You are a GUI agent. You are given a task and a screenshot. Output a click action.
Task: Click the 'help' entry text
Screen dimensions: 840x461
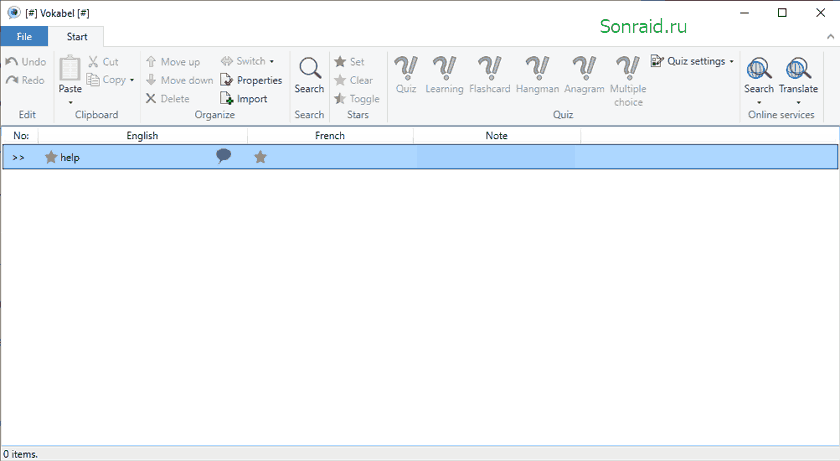pyautogui.click(x=70, y=157)
